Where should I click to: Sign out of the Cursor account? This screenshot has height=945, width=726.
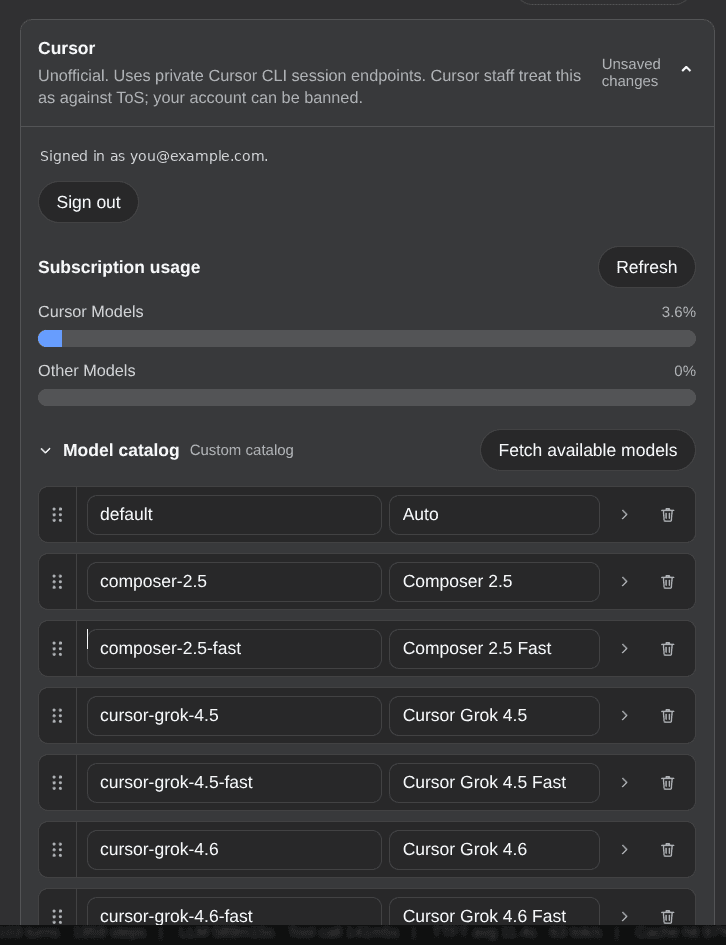tap(89, 202)
